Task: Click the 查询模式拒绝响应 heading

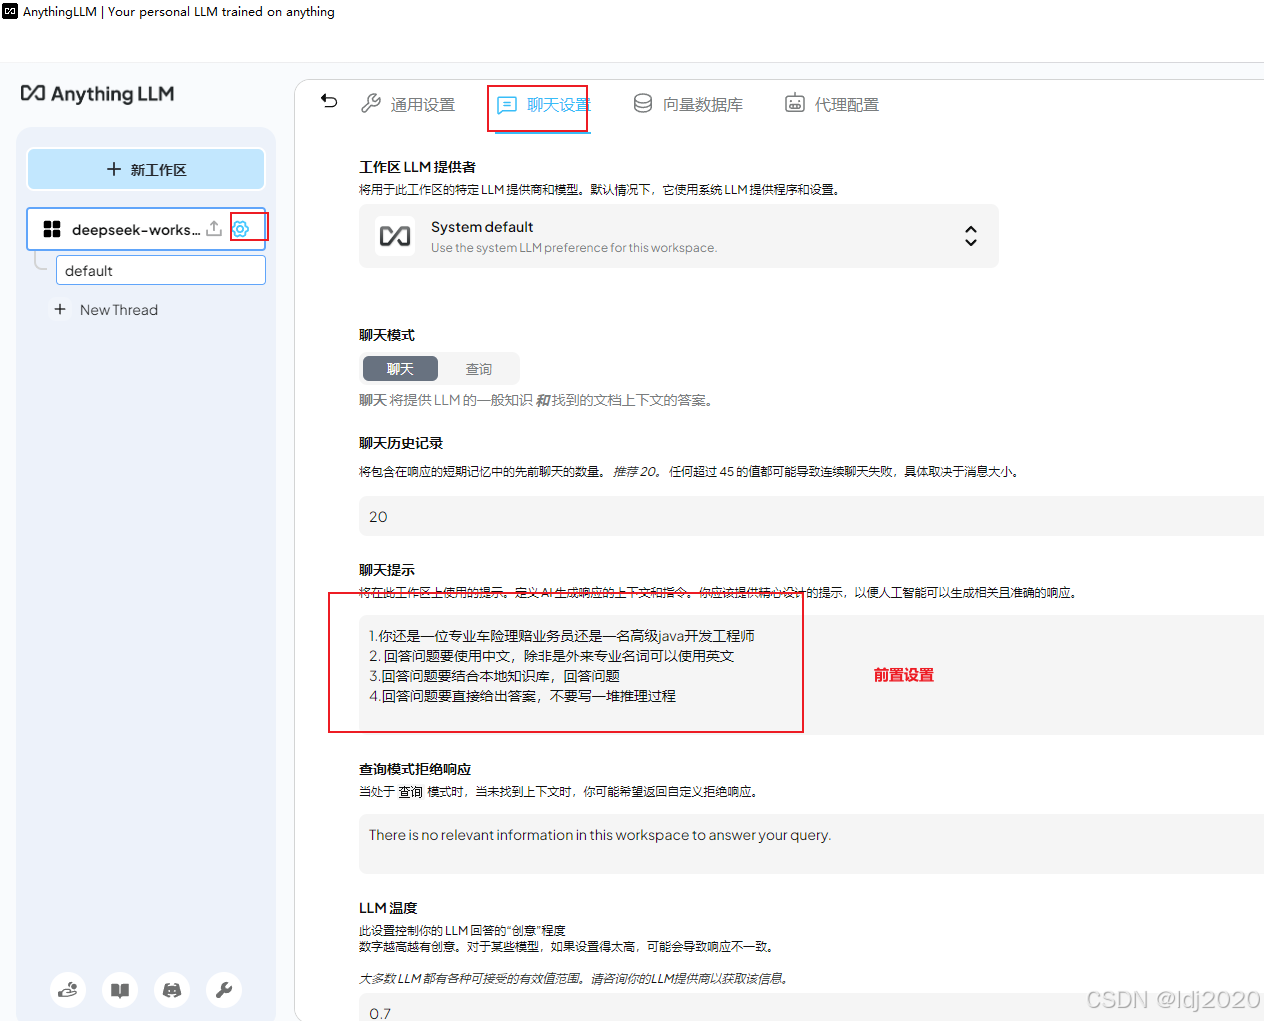Action: click(x=415, y=769)
